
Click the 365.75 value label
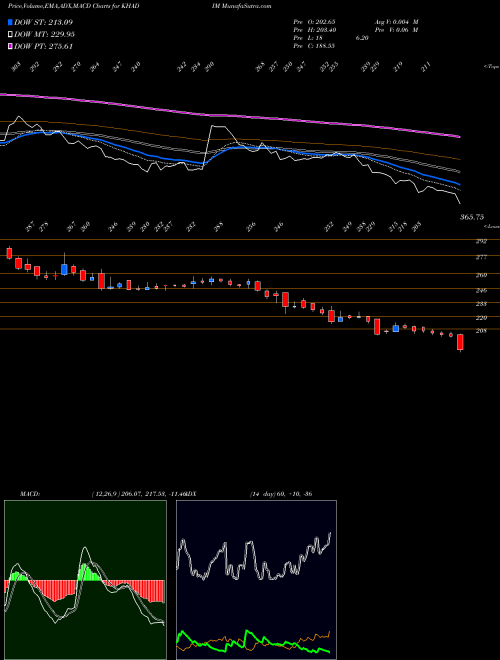(x=472, y=217)
